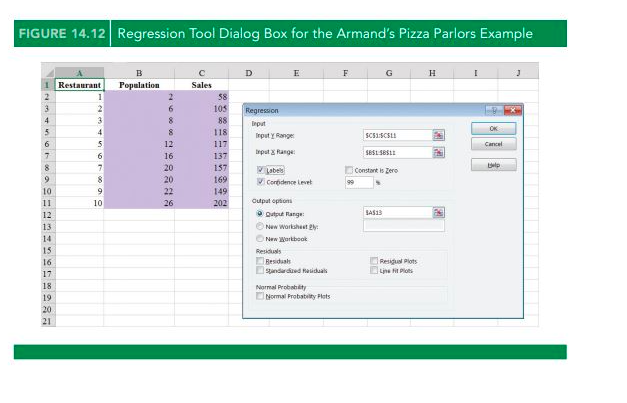Click Sales cell with value 105
The width and height of the screenshot is (627, 403).
point(202,108)
